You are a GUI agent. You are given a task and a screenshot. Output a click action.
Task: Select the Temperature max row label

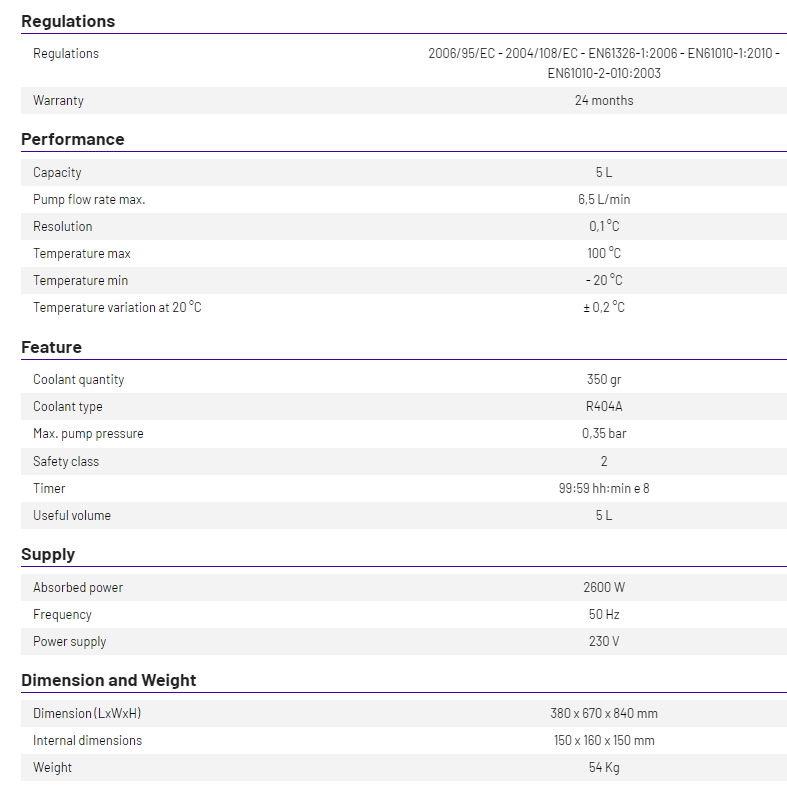pyautogui.click(x=82, y=253)
